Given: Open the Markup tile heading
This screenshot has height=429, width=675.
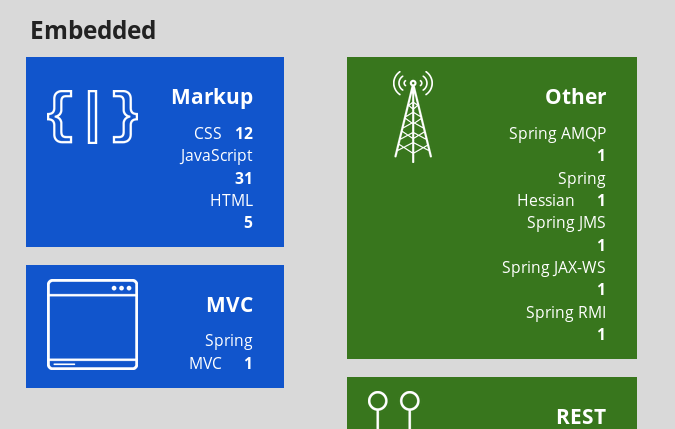Looking at the screenshot, I should click(212, 96).
